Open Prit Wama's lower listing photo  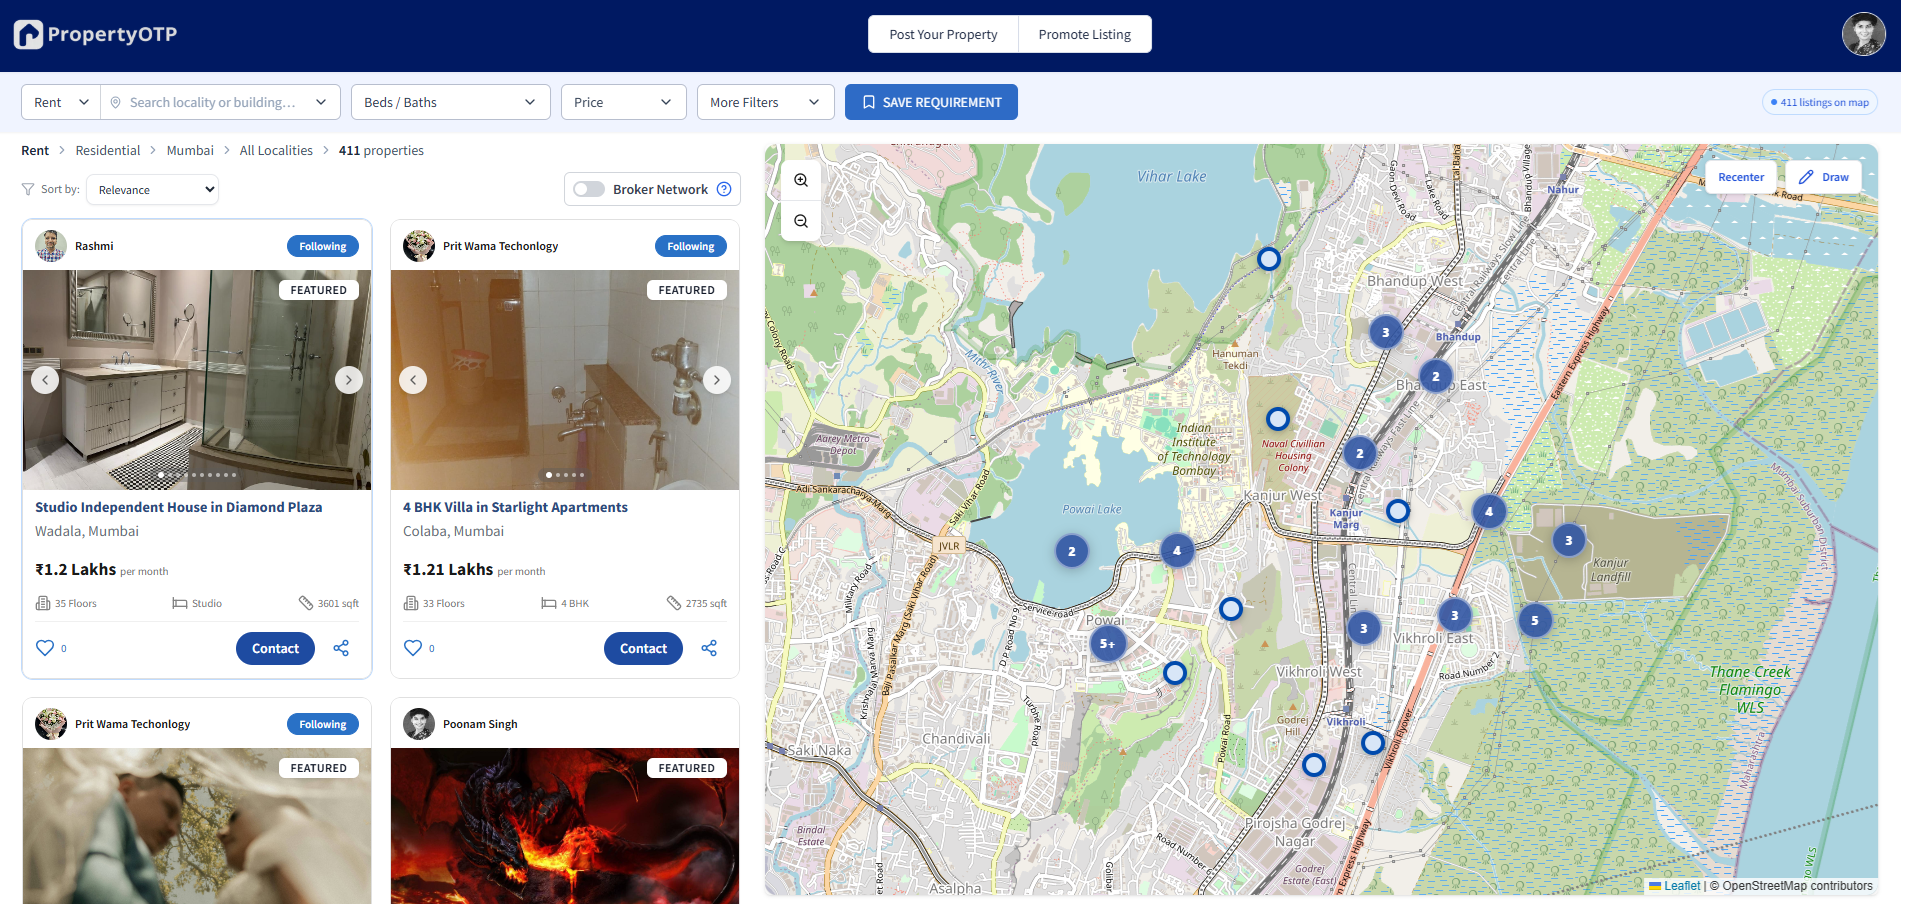(197, 826)
